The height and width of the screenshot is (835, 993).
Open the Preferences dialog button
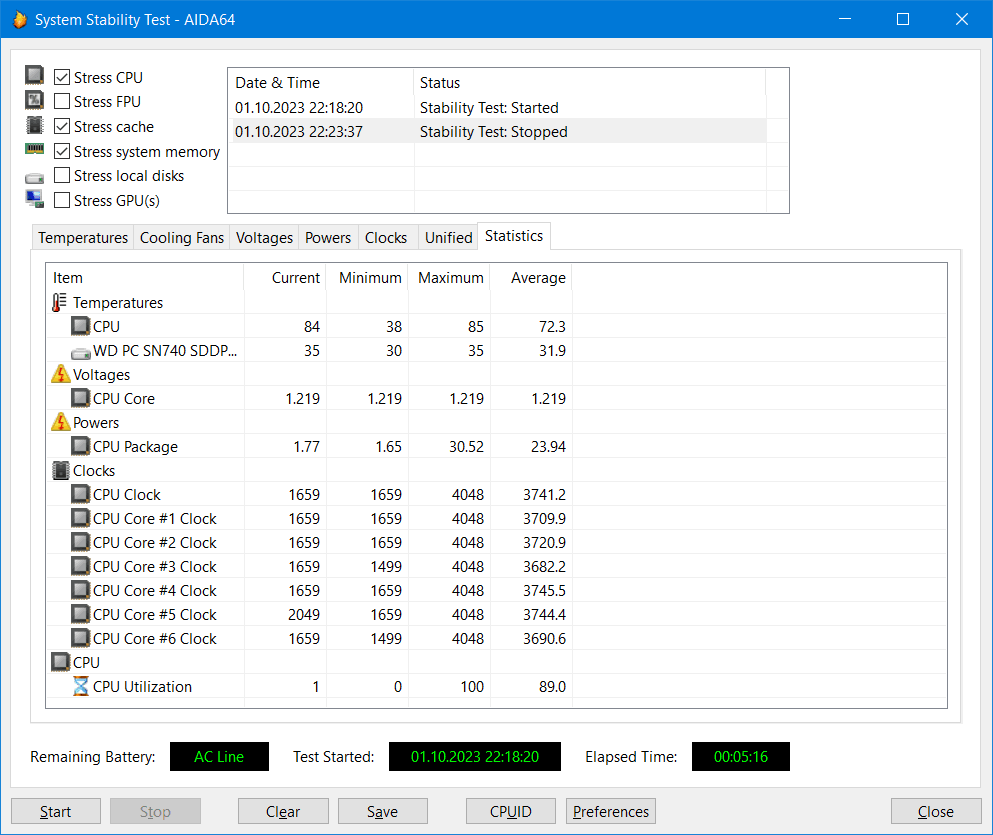610,812
